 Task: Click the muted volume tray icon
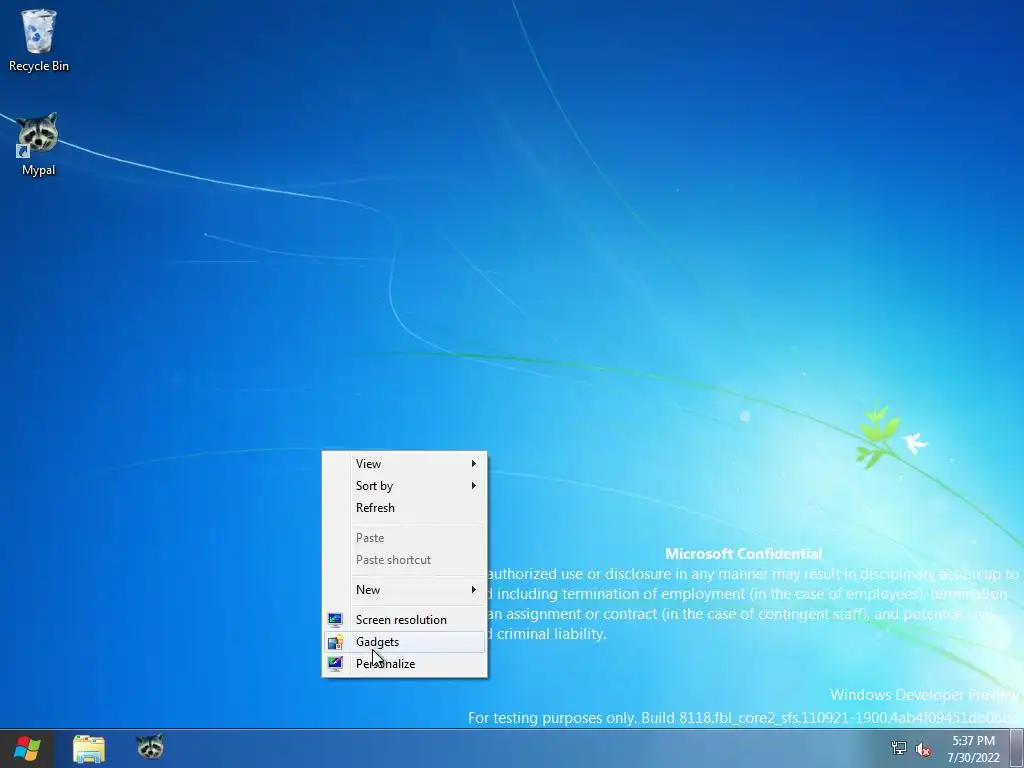[923, 749]
